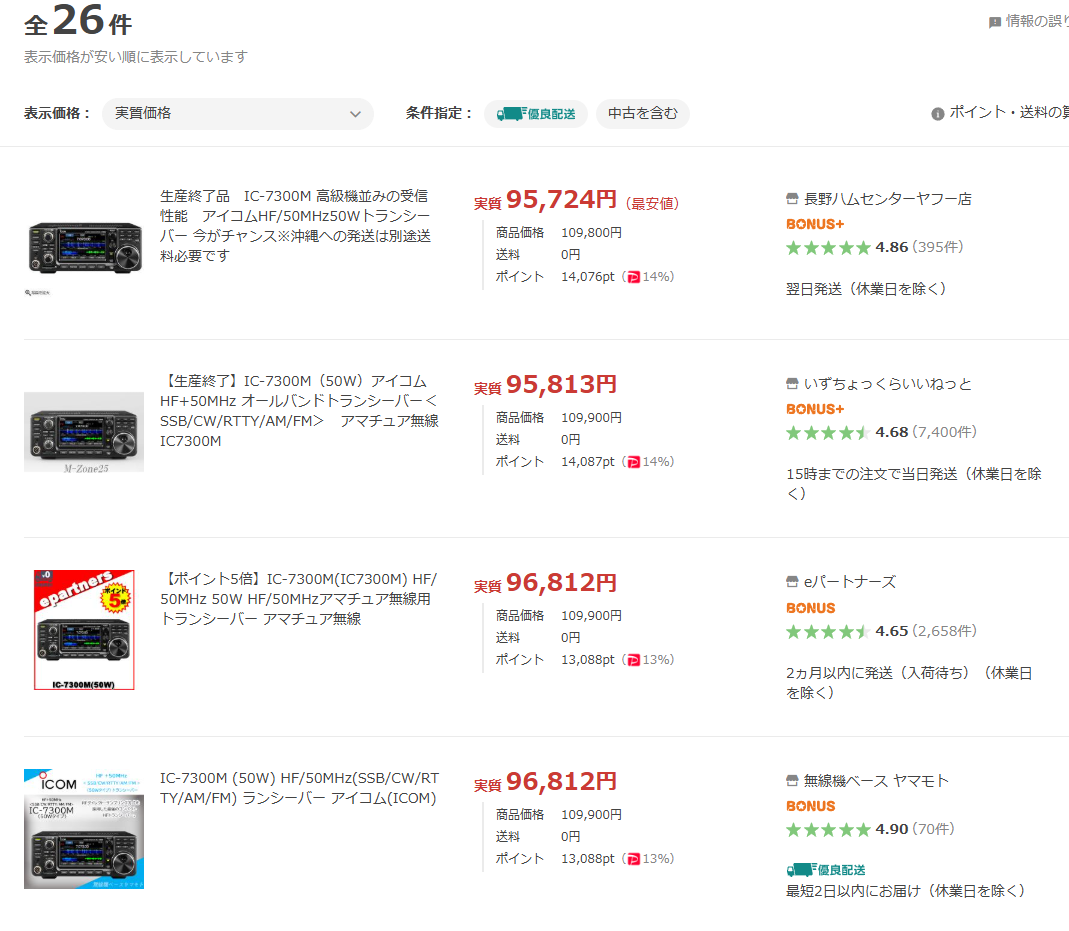Open the 長野ハムセンターヤフー店 store link

(x=887, y=199)
